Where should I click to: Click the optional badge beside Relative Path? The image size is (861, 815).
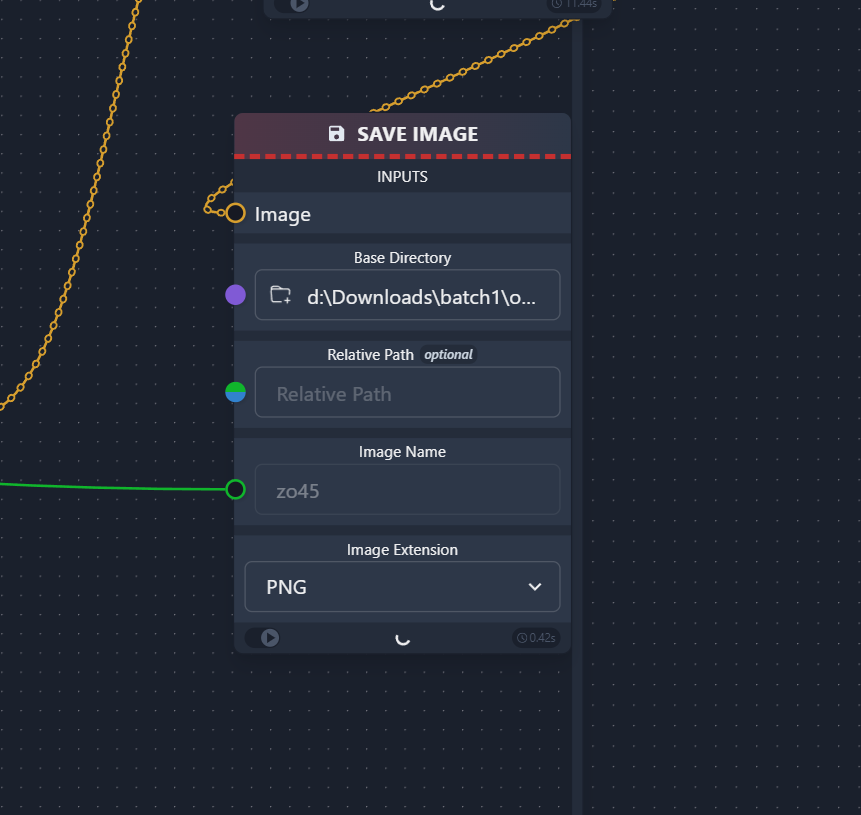coord(448,354)
